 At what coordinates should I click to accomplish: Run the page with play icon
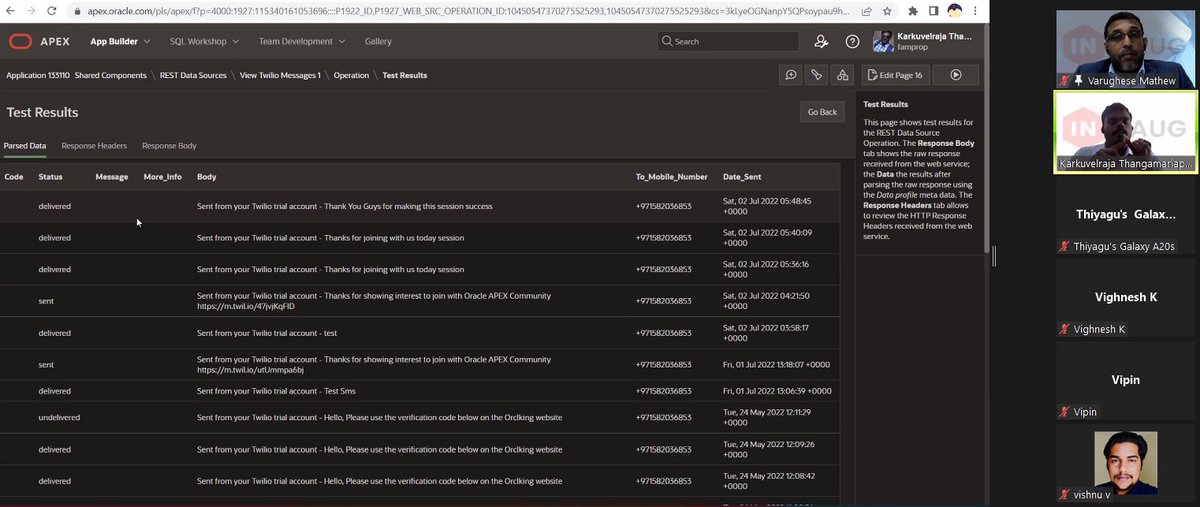tap(955, 75)
